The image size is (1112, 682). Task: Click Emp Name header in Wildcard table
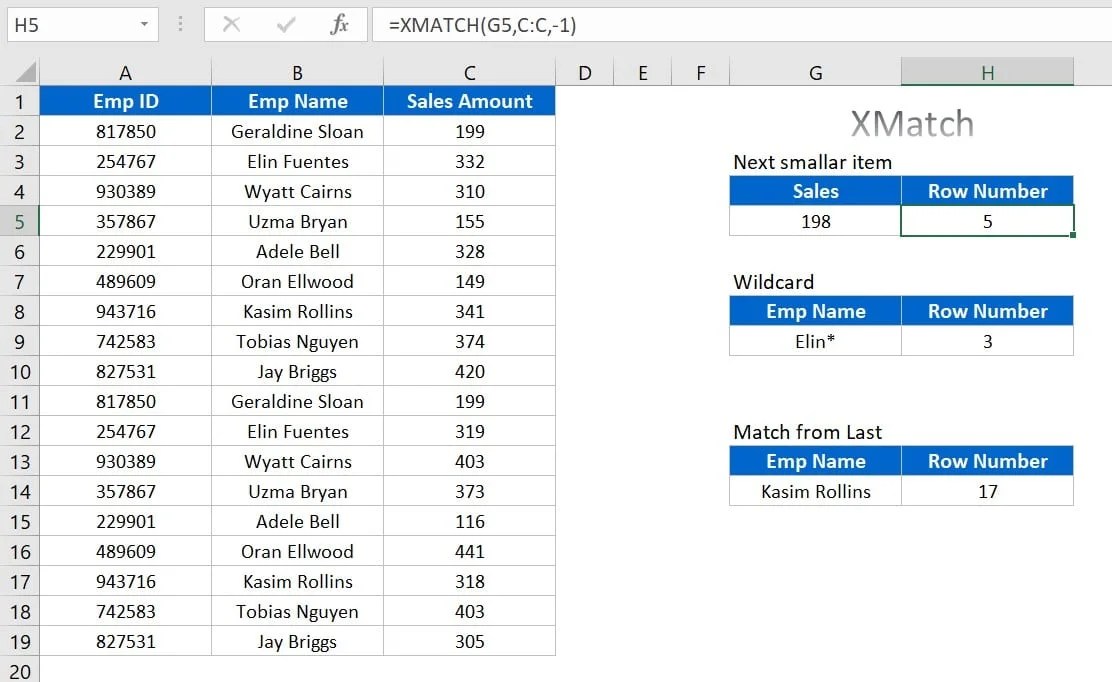(x=816, y=311)
